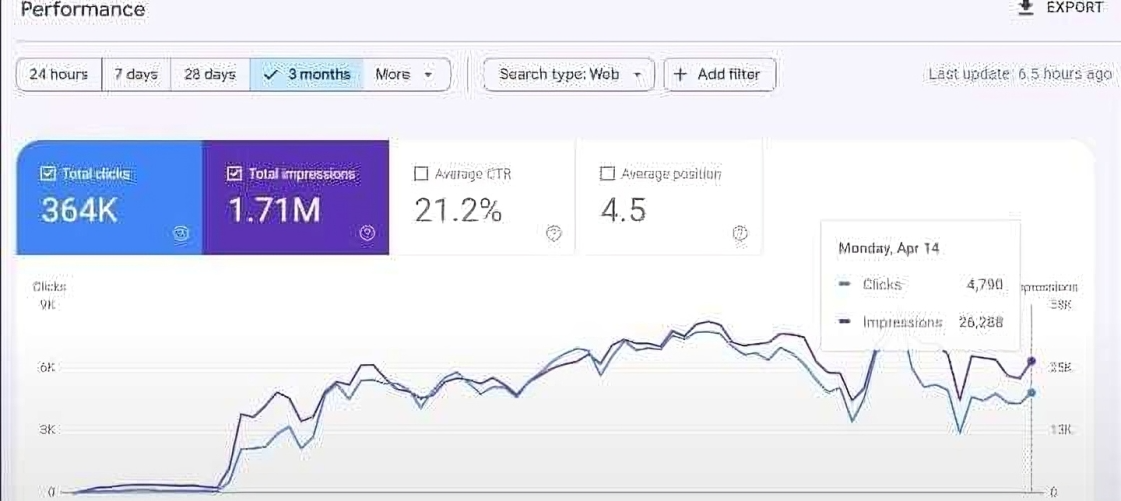
Task: Select the 24 hours date range
Action: coord(59,74)
